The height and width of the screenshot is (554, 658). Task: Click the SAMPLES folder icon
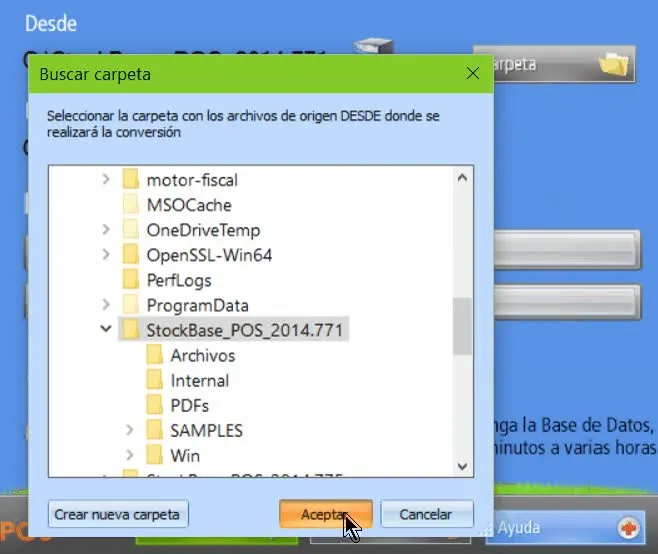click(x=154, y=430)
